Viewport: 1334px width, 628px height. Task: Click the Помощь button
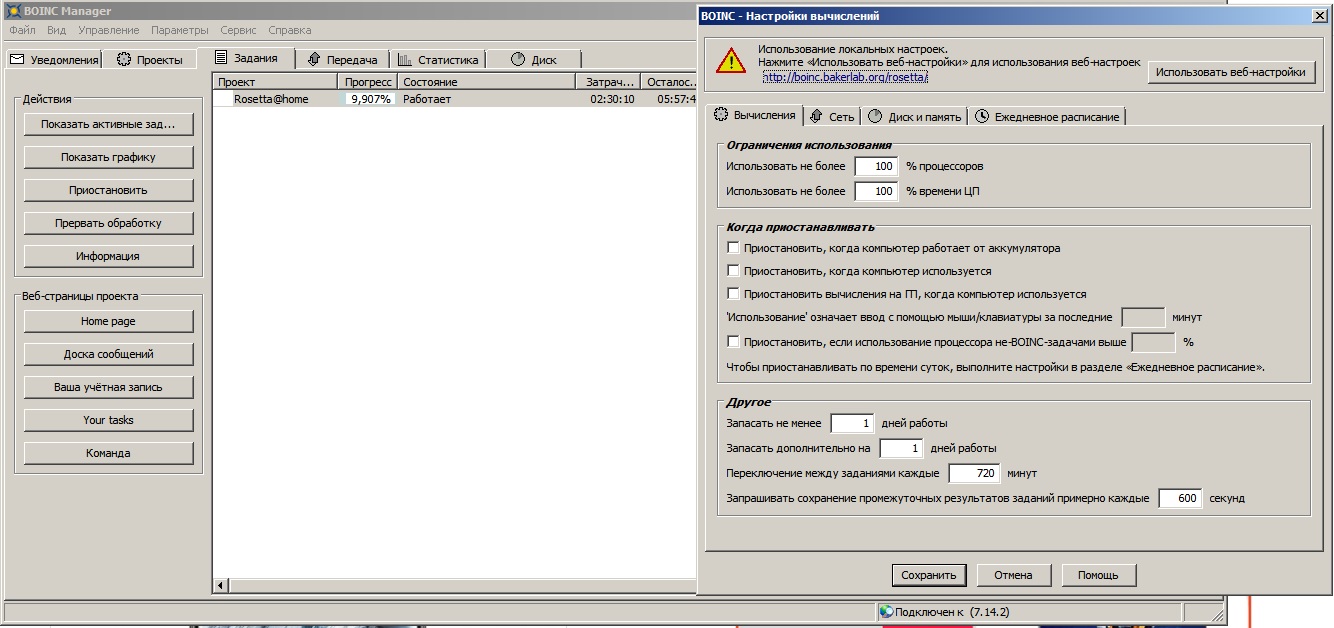pos(1098,575)
